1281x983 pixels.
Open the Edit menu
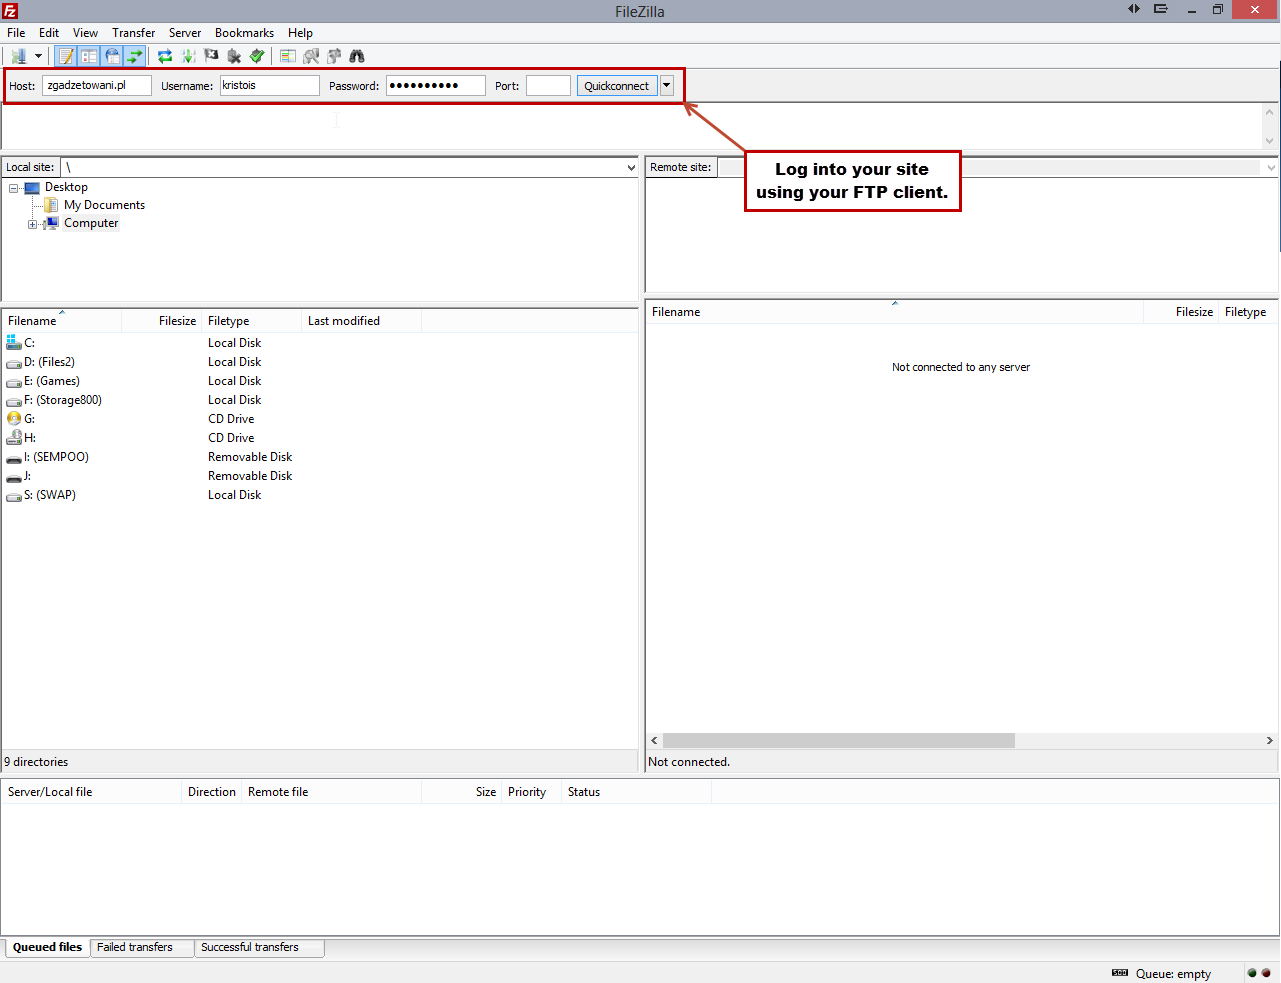49,33
